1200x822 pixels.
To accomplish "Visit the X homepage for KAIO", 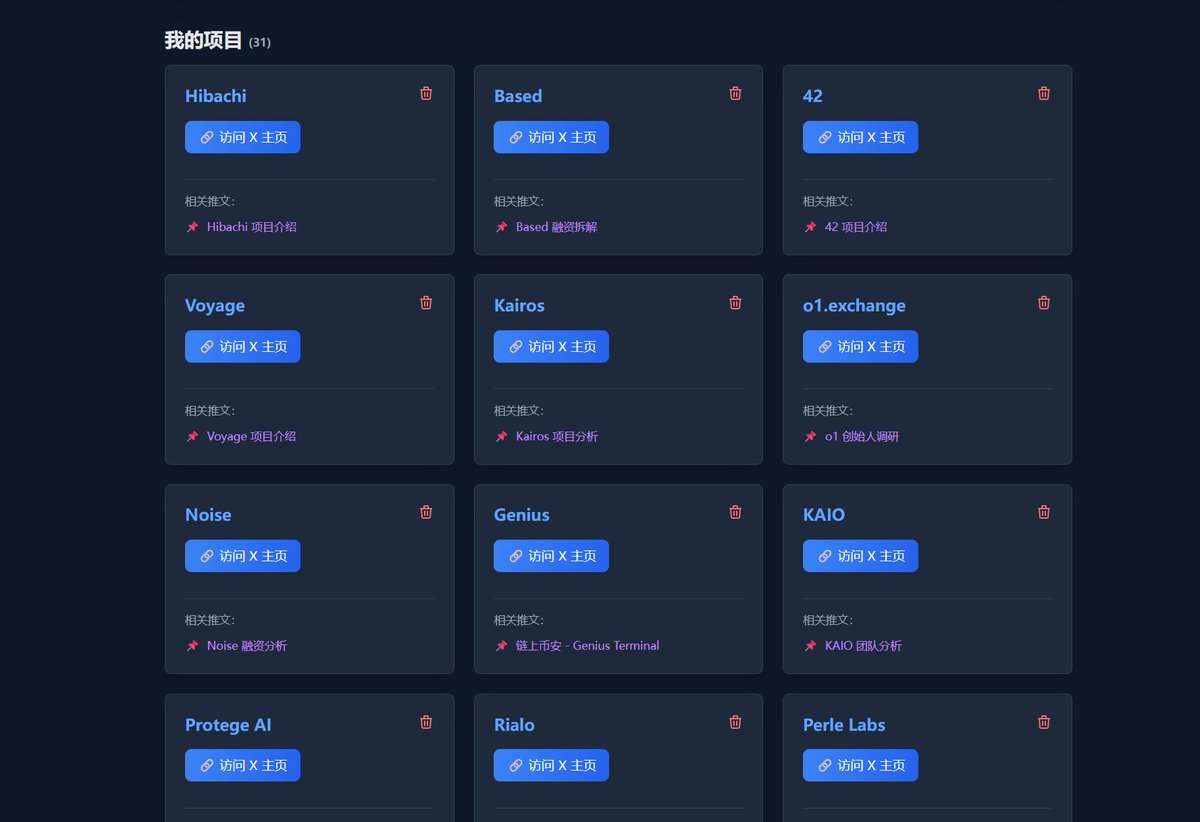I will (860, 556).
